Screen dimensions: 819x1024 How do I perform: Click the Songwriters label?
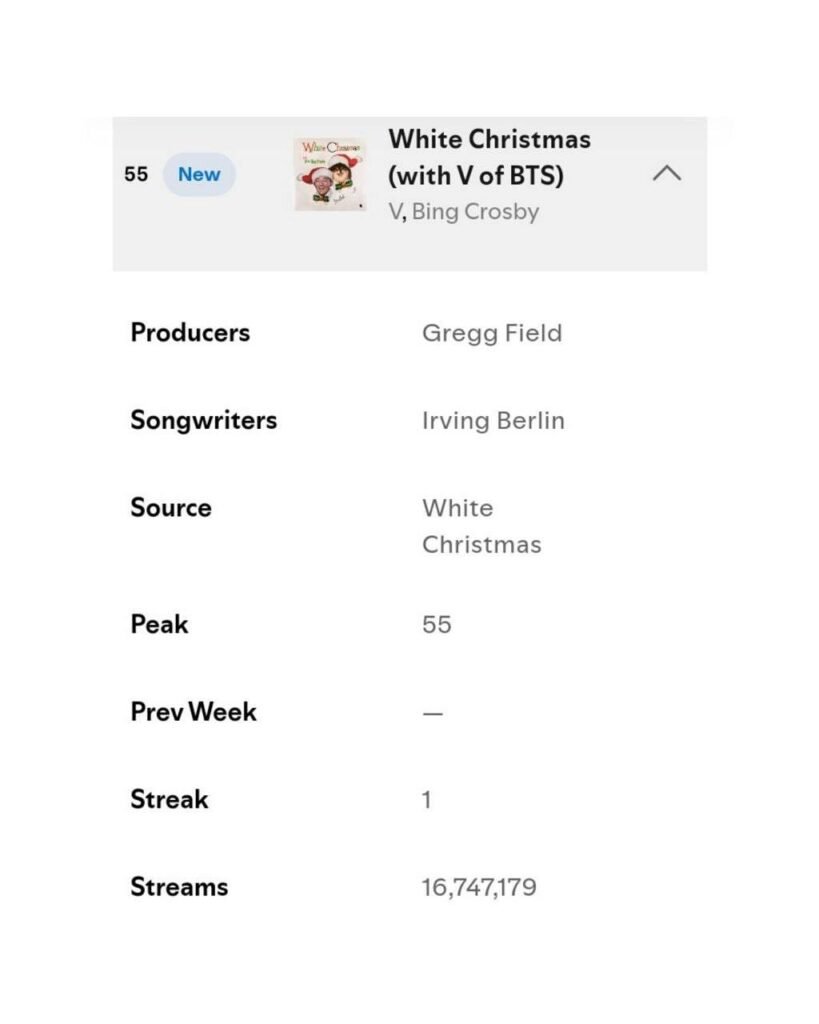point(204,420)
